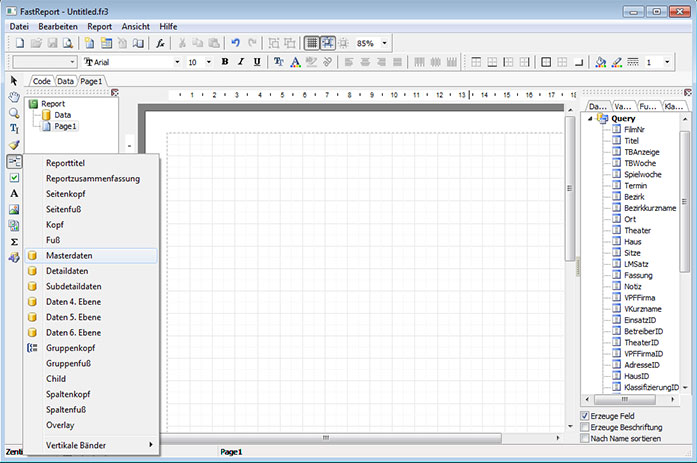
Task: Click the Sigma system text tool
Action: (x=14, y=241)
